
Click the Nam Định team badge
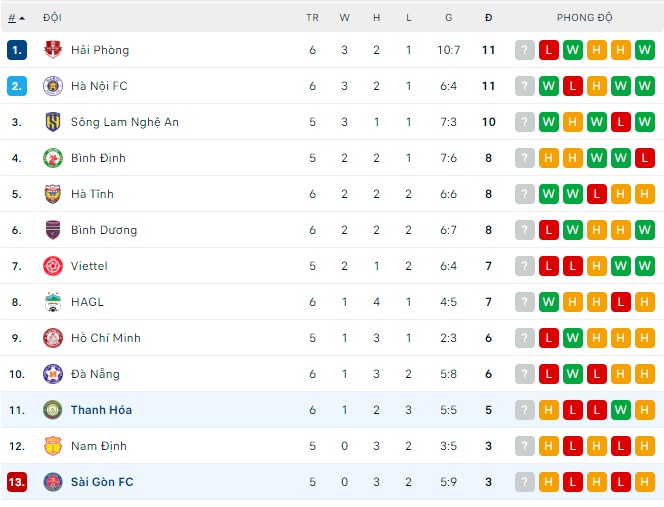pos(53,446)
